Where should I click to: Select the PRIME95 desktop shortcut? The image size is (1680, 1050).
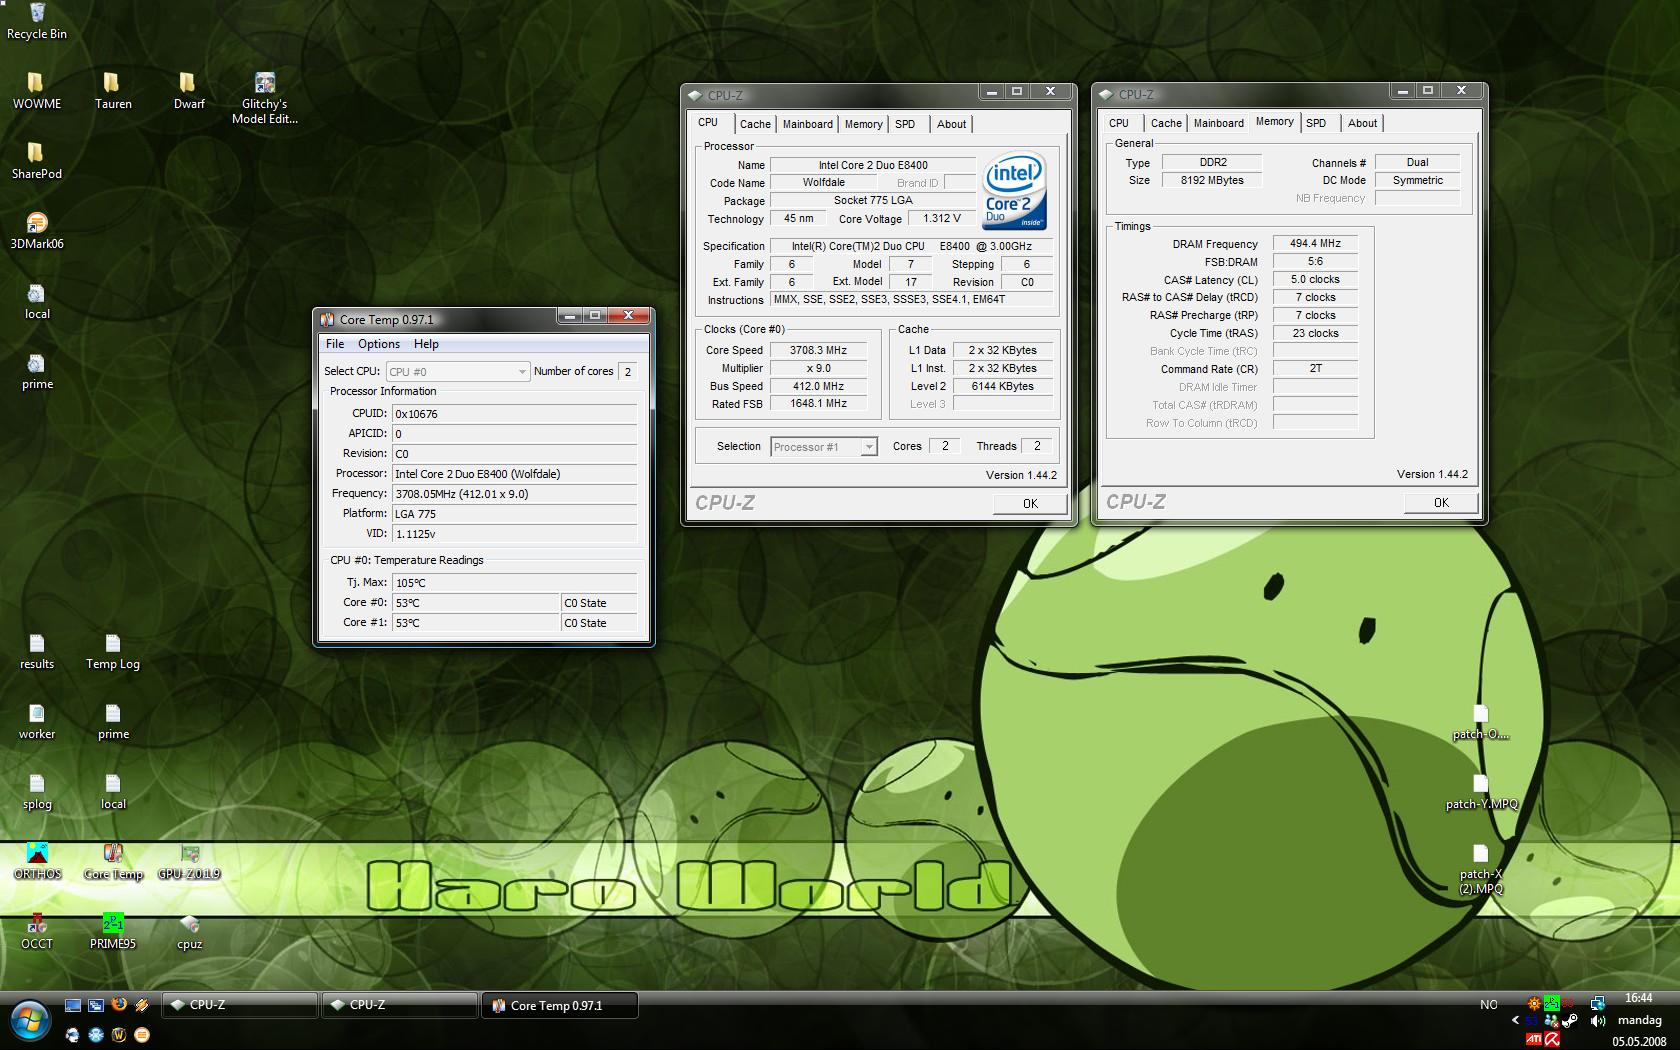113,931
